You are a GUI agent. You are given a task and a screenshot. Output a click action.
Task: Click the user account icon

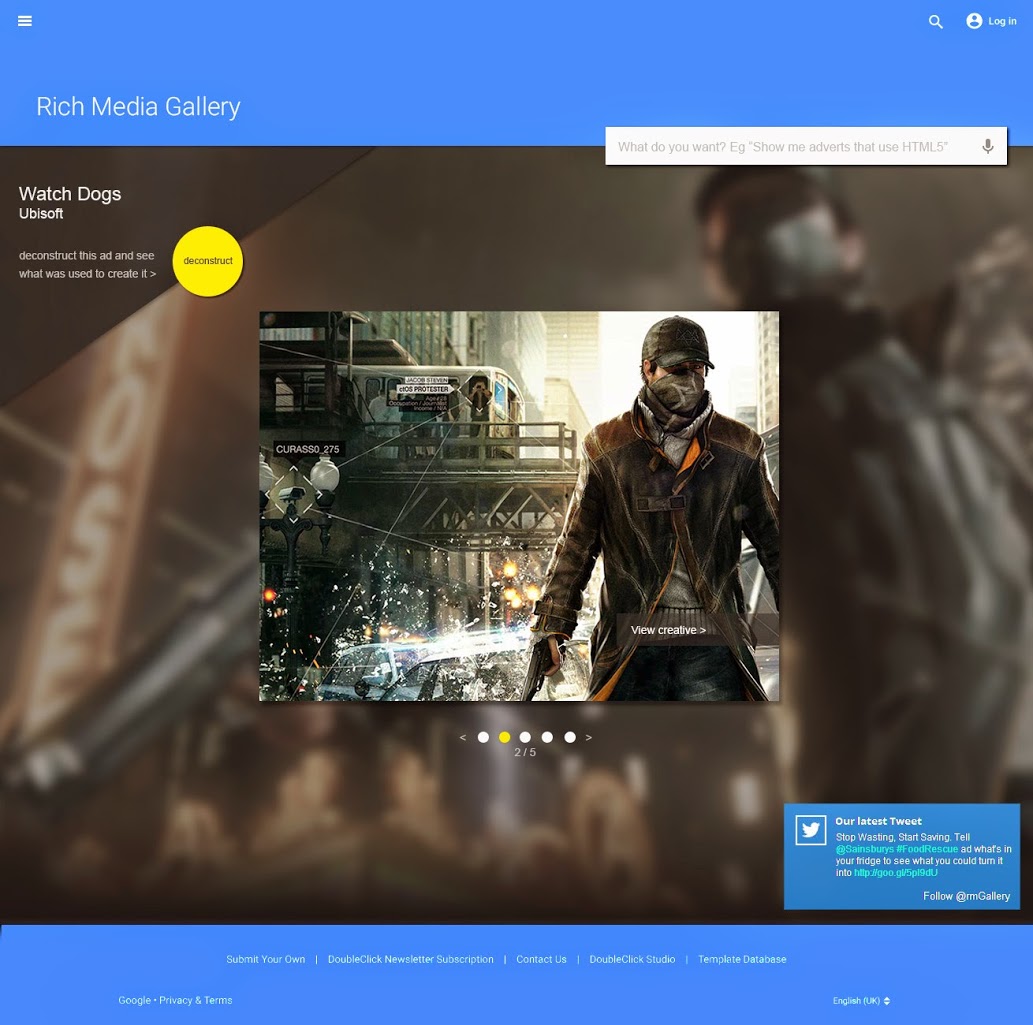click(x=974, y=21)
